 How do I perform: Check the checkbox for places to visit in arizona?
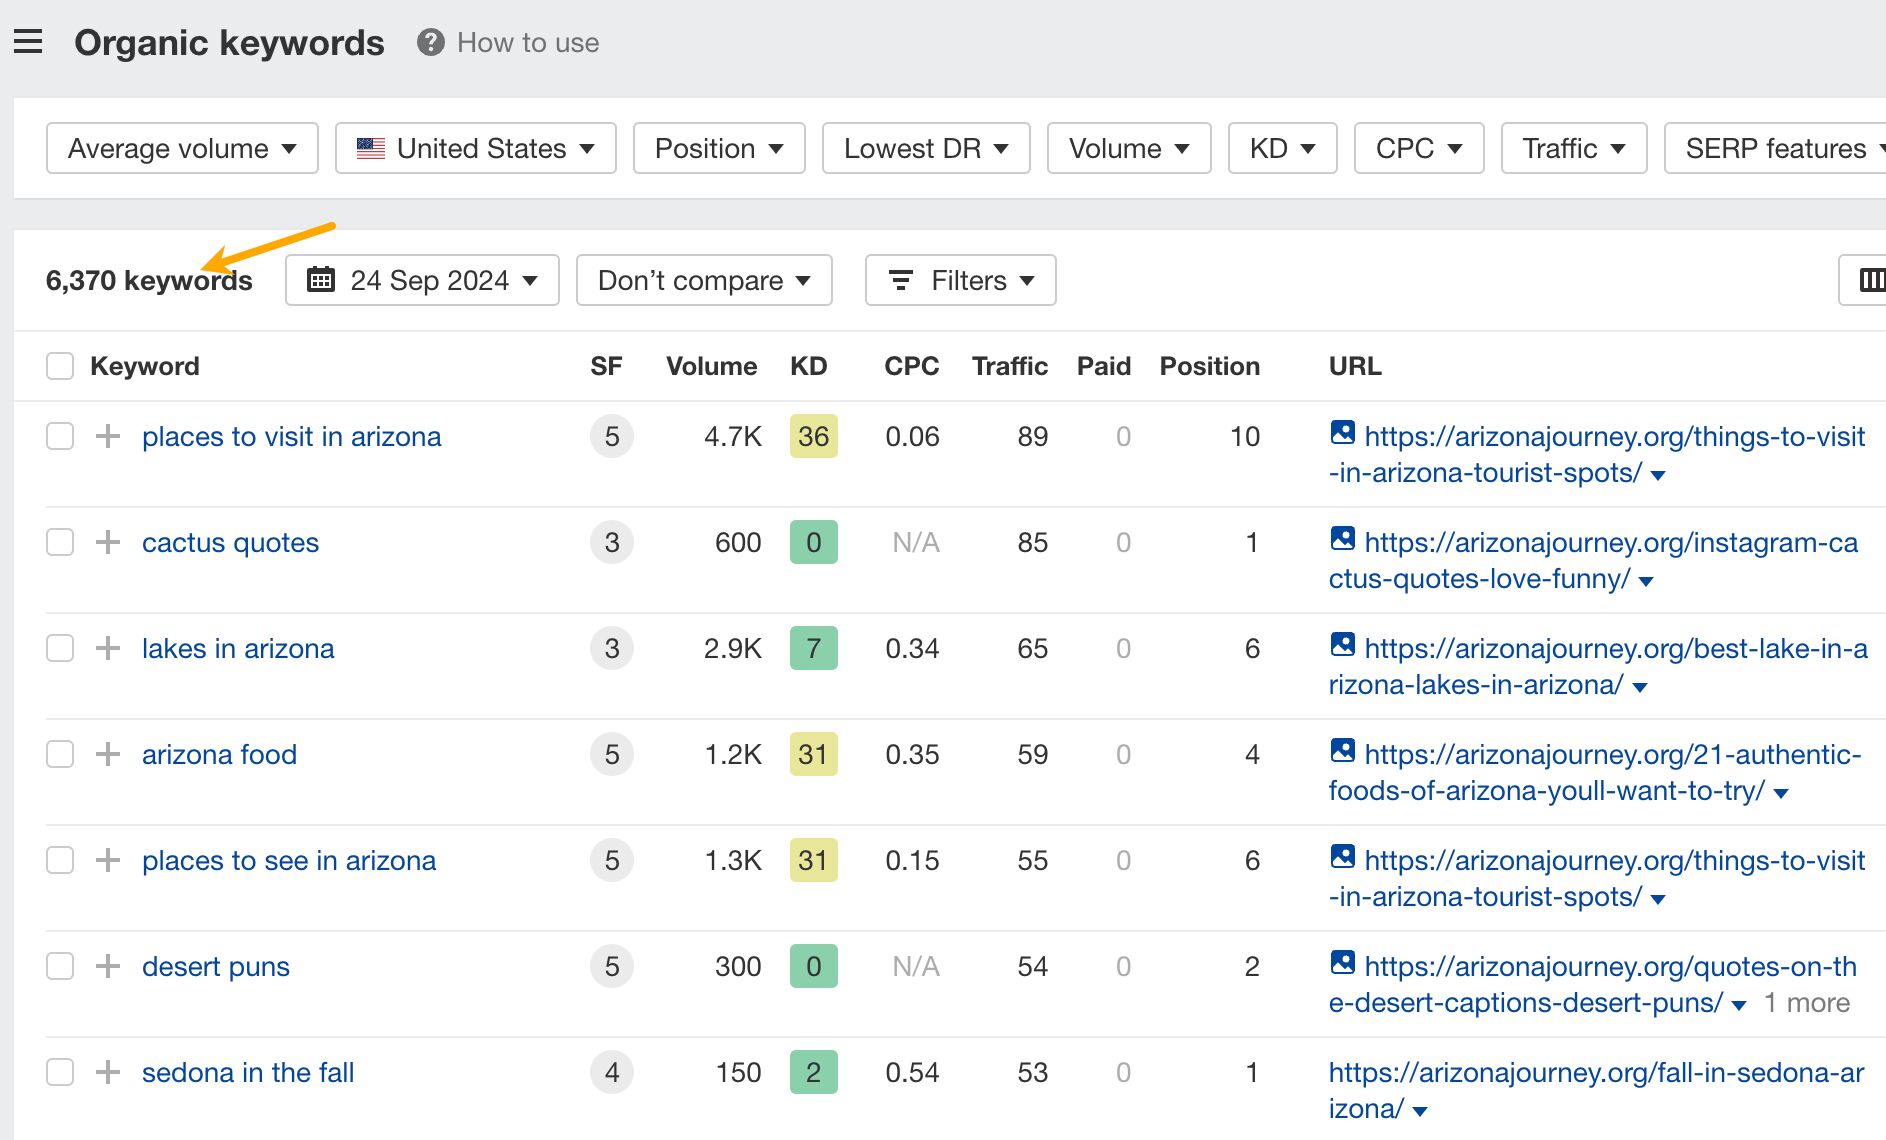point(60,437)
